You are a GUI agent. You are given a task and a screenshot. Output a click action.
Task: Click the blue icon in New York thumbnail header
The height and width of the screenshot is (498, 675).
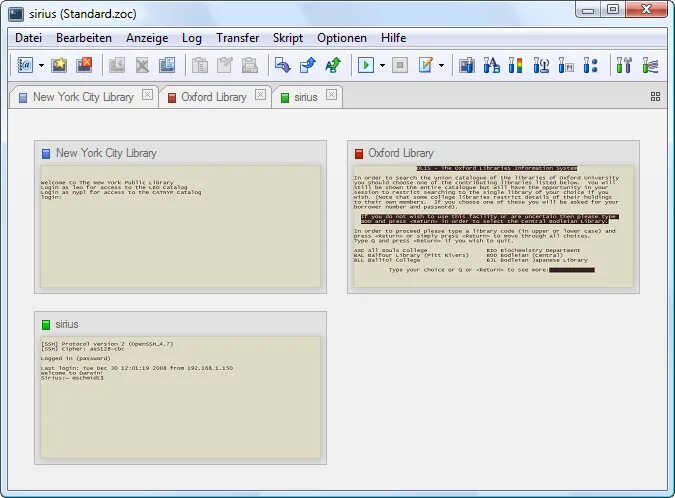tap(46, 154)
